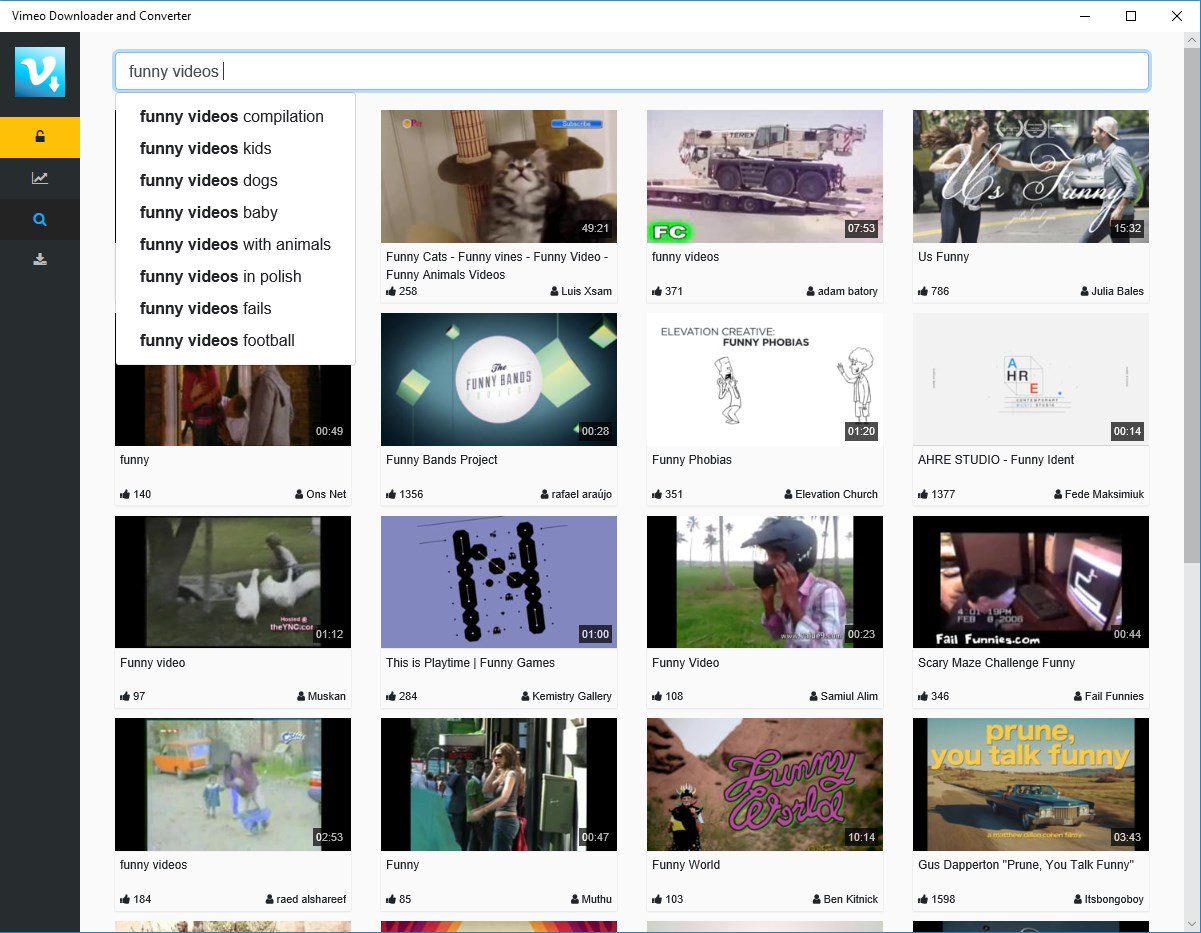Open the Funny Phobias thumbnail
The height and width of the screenshot is (933, 1201).
pyautogui.click(x=765, y=379)
